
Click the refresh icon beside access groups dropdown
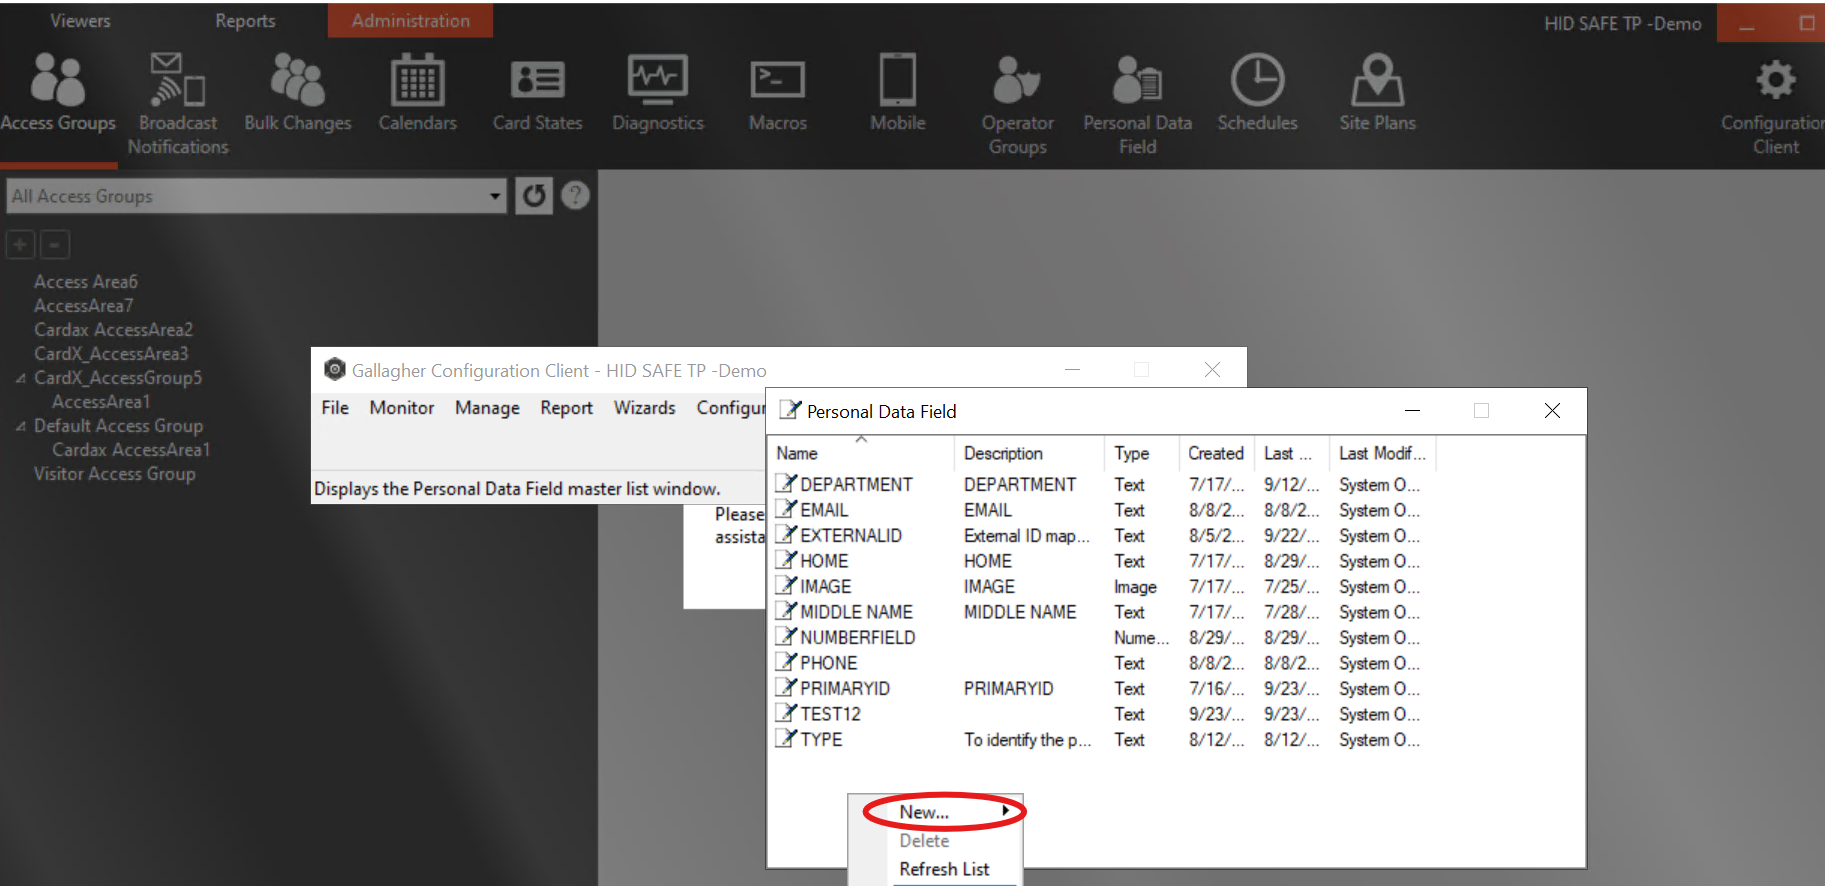coord(534,196)
